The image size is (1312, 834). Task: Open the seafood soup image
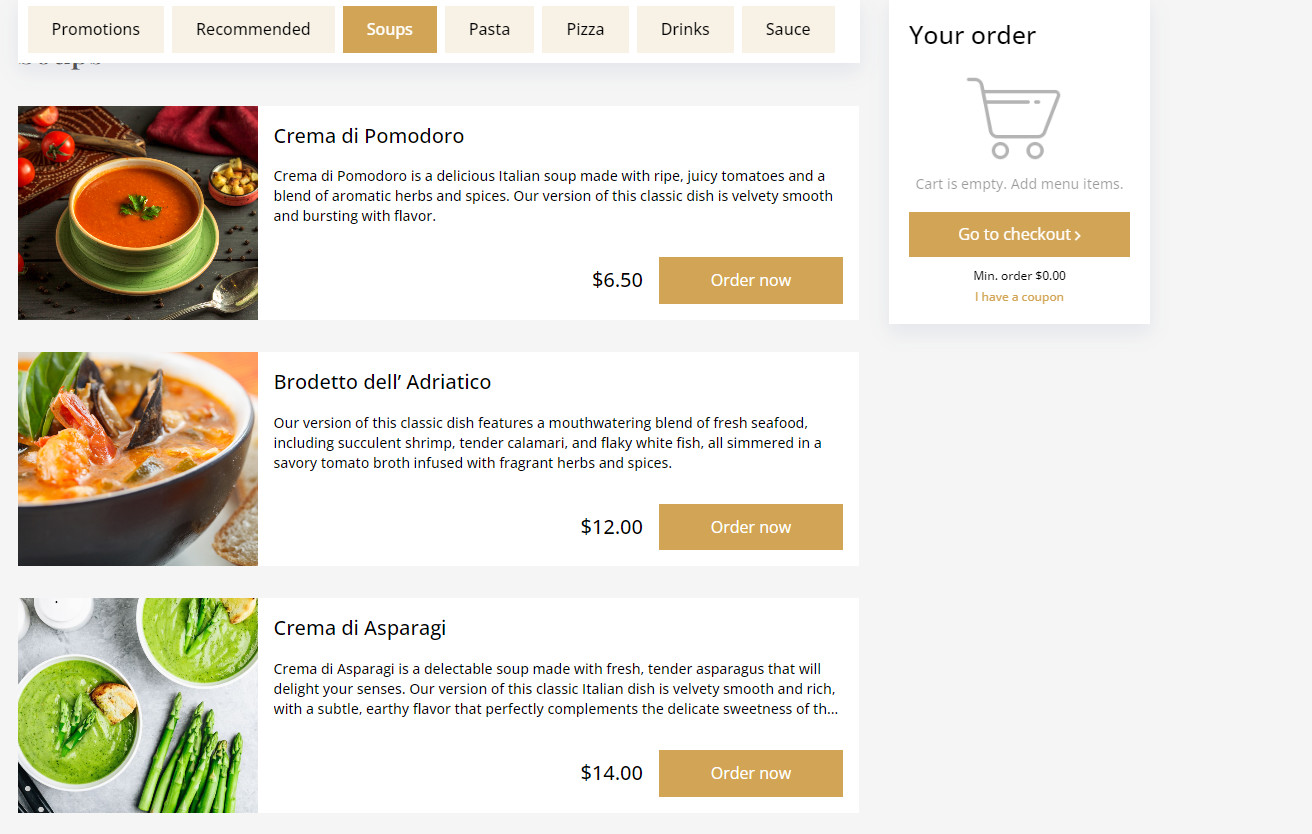138,459
